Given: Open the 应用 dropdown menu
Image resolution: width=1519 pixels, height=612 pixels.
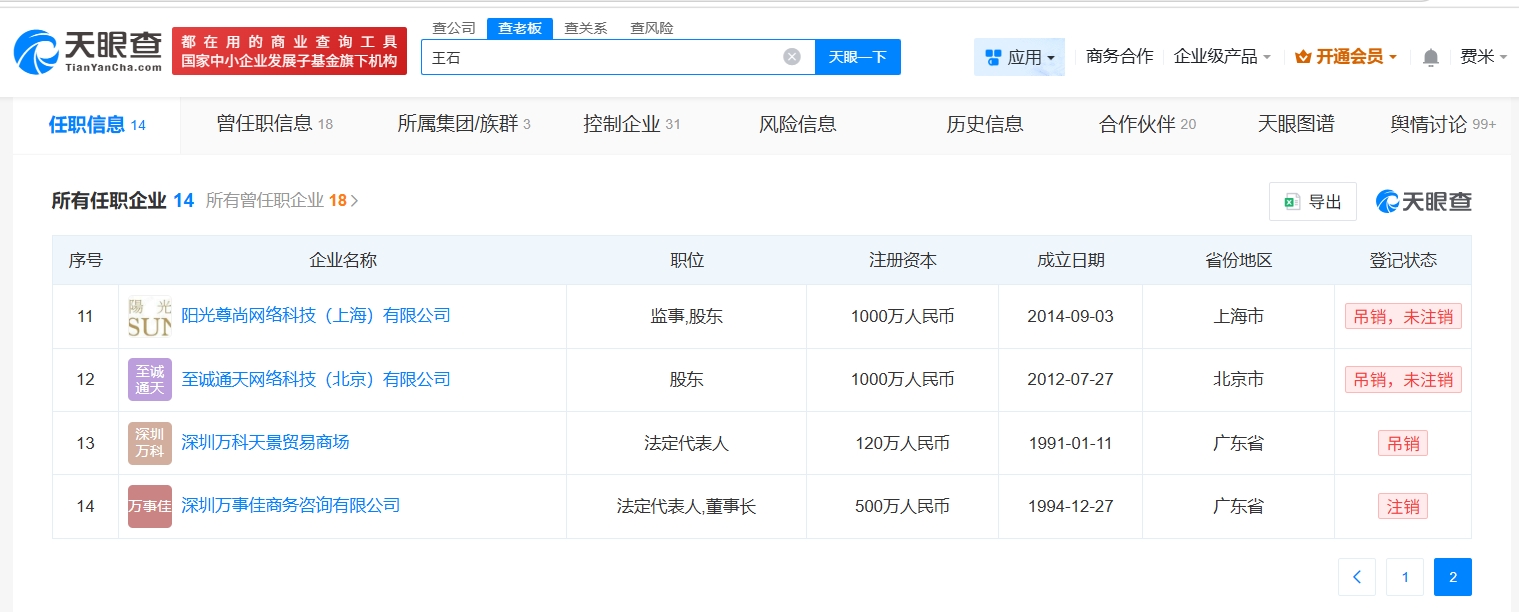Looking at the screenshot, I should [x=1019, y=57].
